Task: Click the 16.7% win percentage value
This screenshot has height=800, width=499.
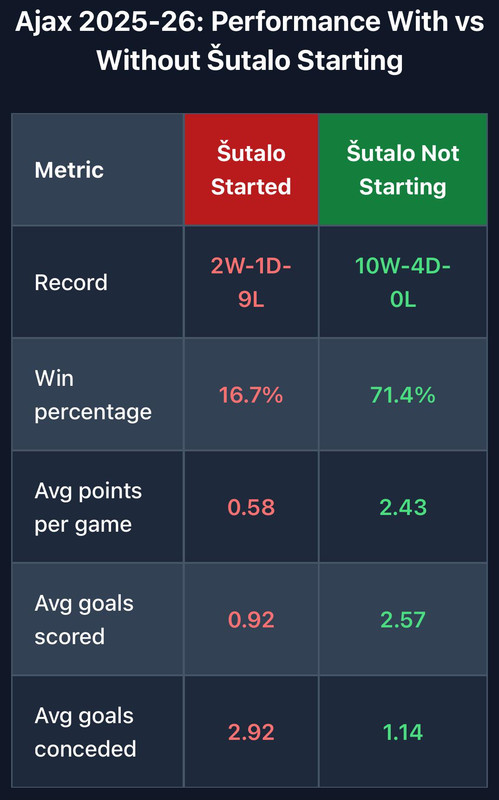Action: (x=251, y=395)
